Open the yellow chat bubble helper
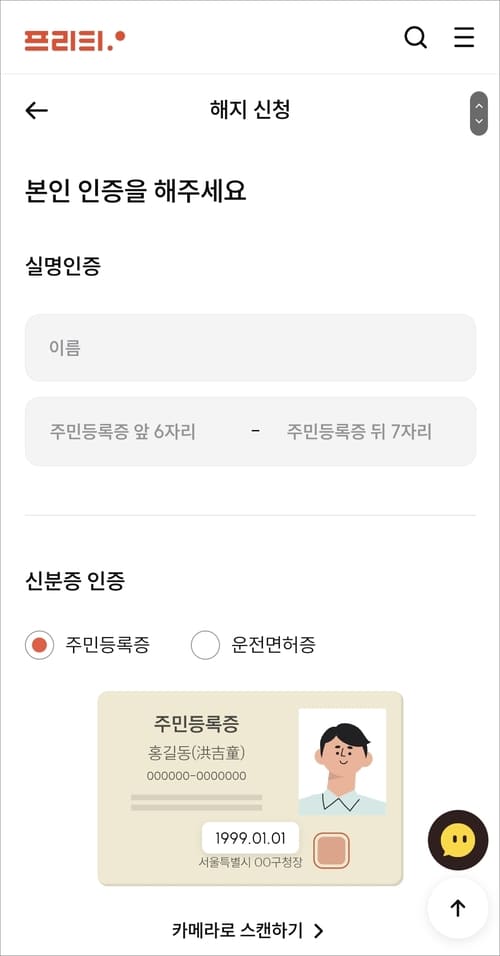This screenshot has height=956, width=500. coord(458,840)
